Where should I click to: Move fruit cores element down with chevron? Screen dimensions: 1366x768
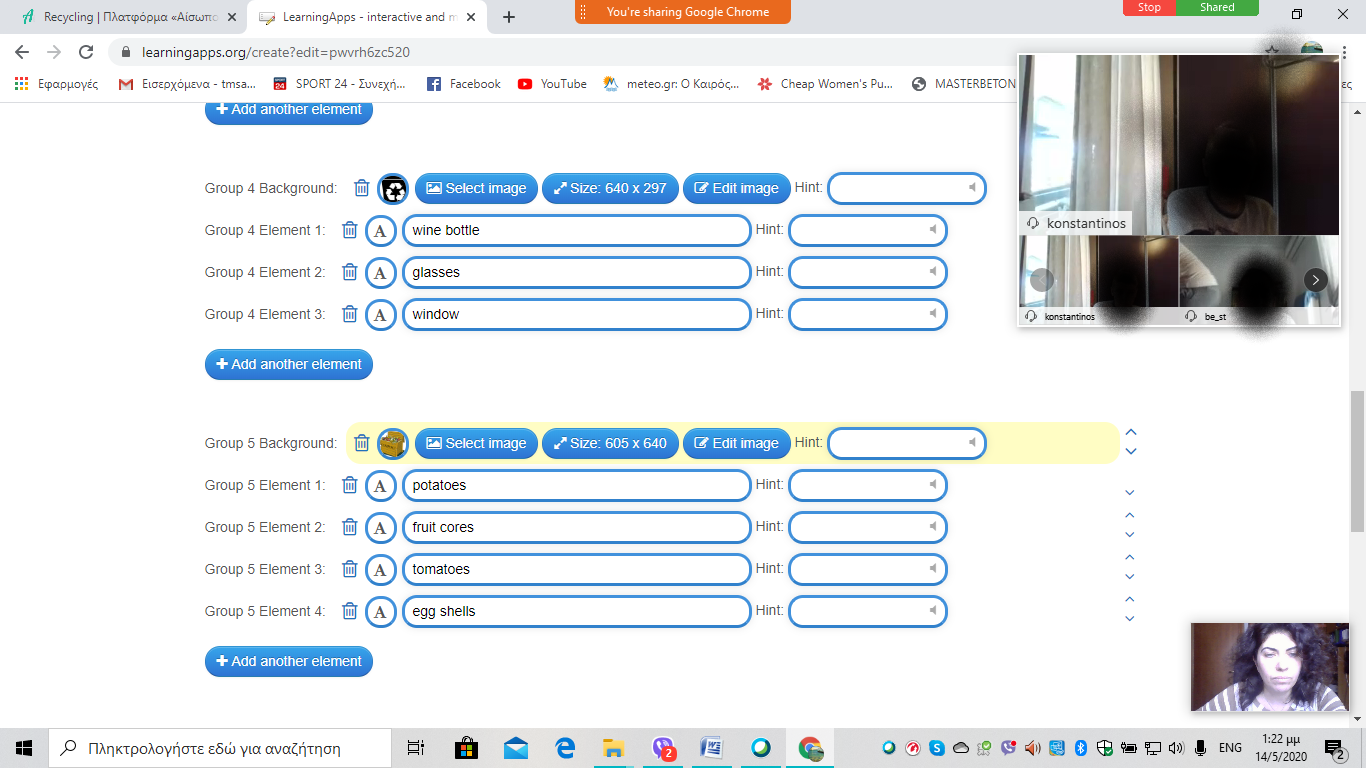(x=1130, y=535)
